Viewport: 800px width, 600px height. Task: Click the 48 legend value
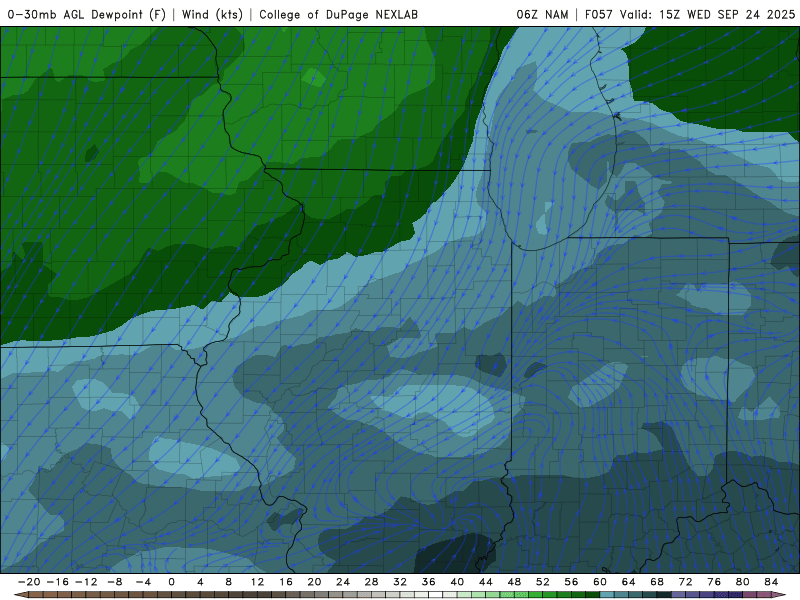coord(514,582)
